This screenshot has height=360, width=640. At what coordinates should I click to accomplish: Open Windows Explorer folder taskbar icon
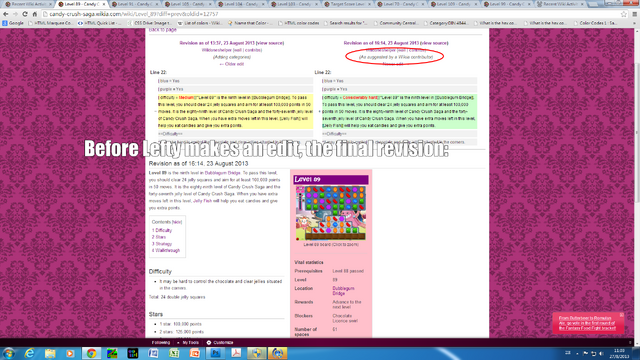click(50, 353)
